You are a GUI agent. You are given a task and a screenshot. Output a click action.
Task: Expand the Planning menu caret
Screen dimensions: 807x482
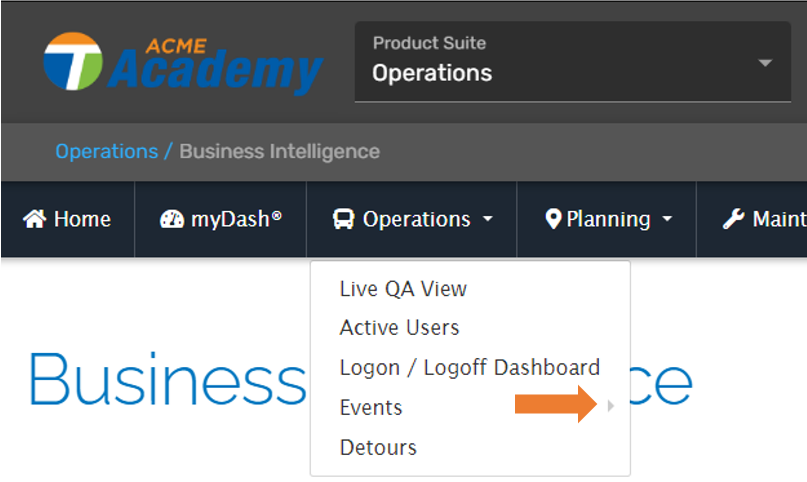pos(667,219)
